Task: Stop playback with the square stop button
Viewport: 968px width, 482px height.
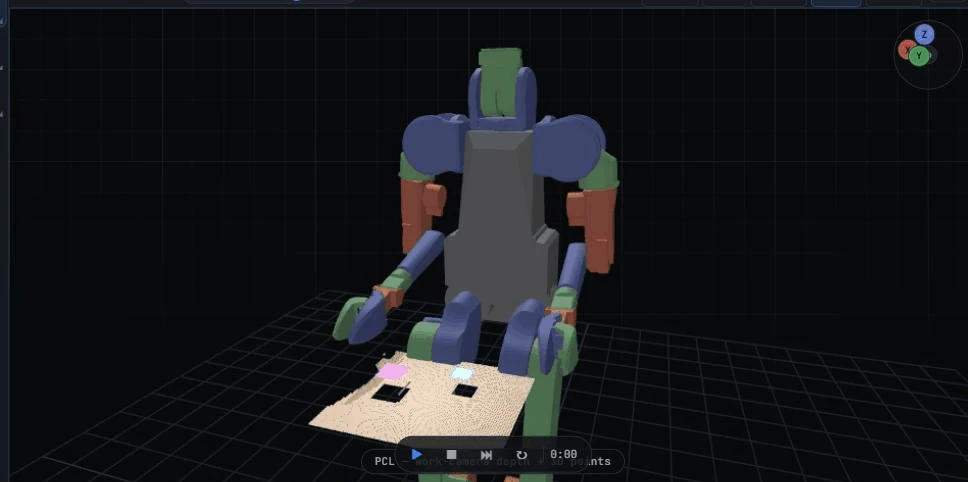Action: (451, 455)
